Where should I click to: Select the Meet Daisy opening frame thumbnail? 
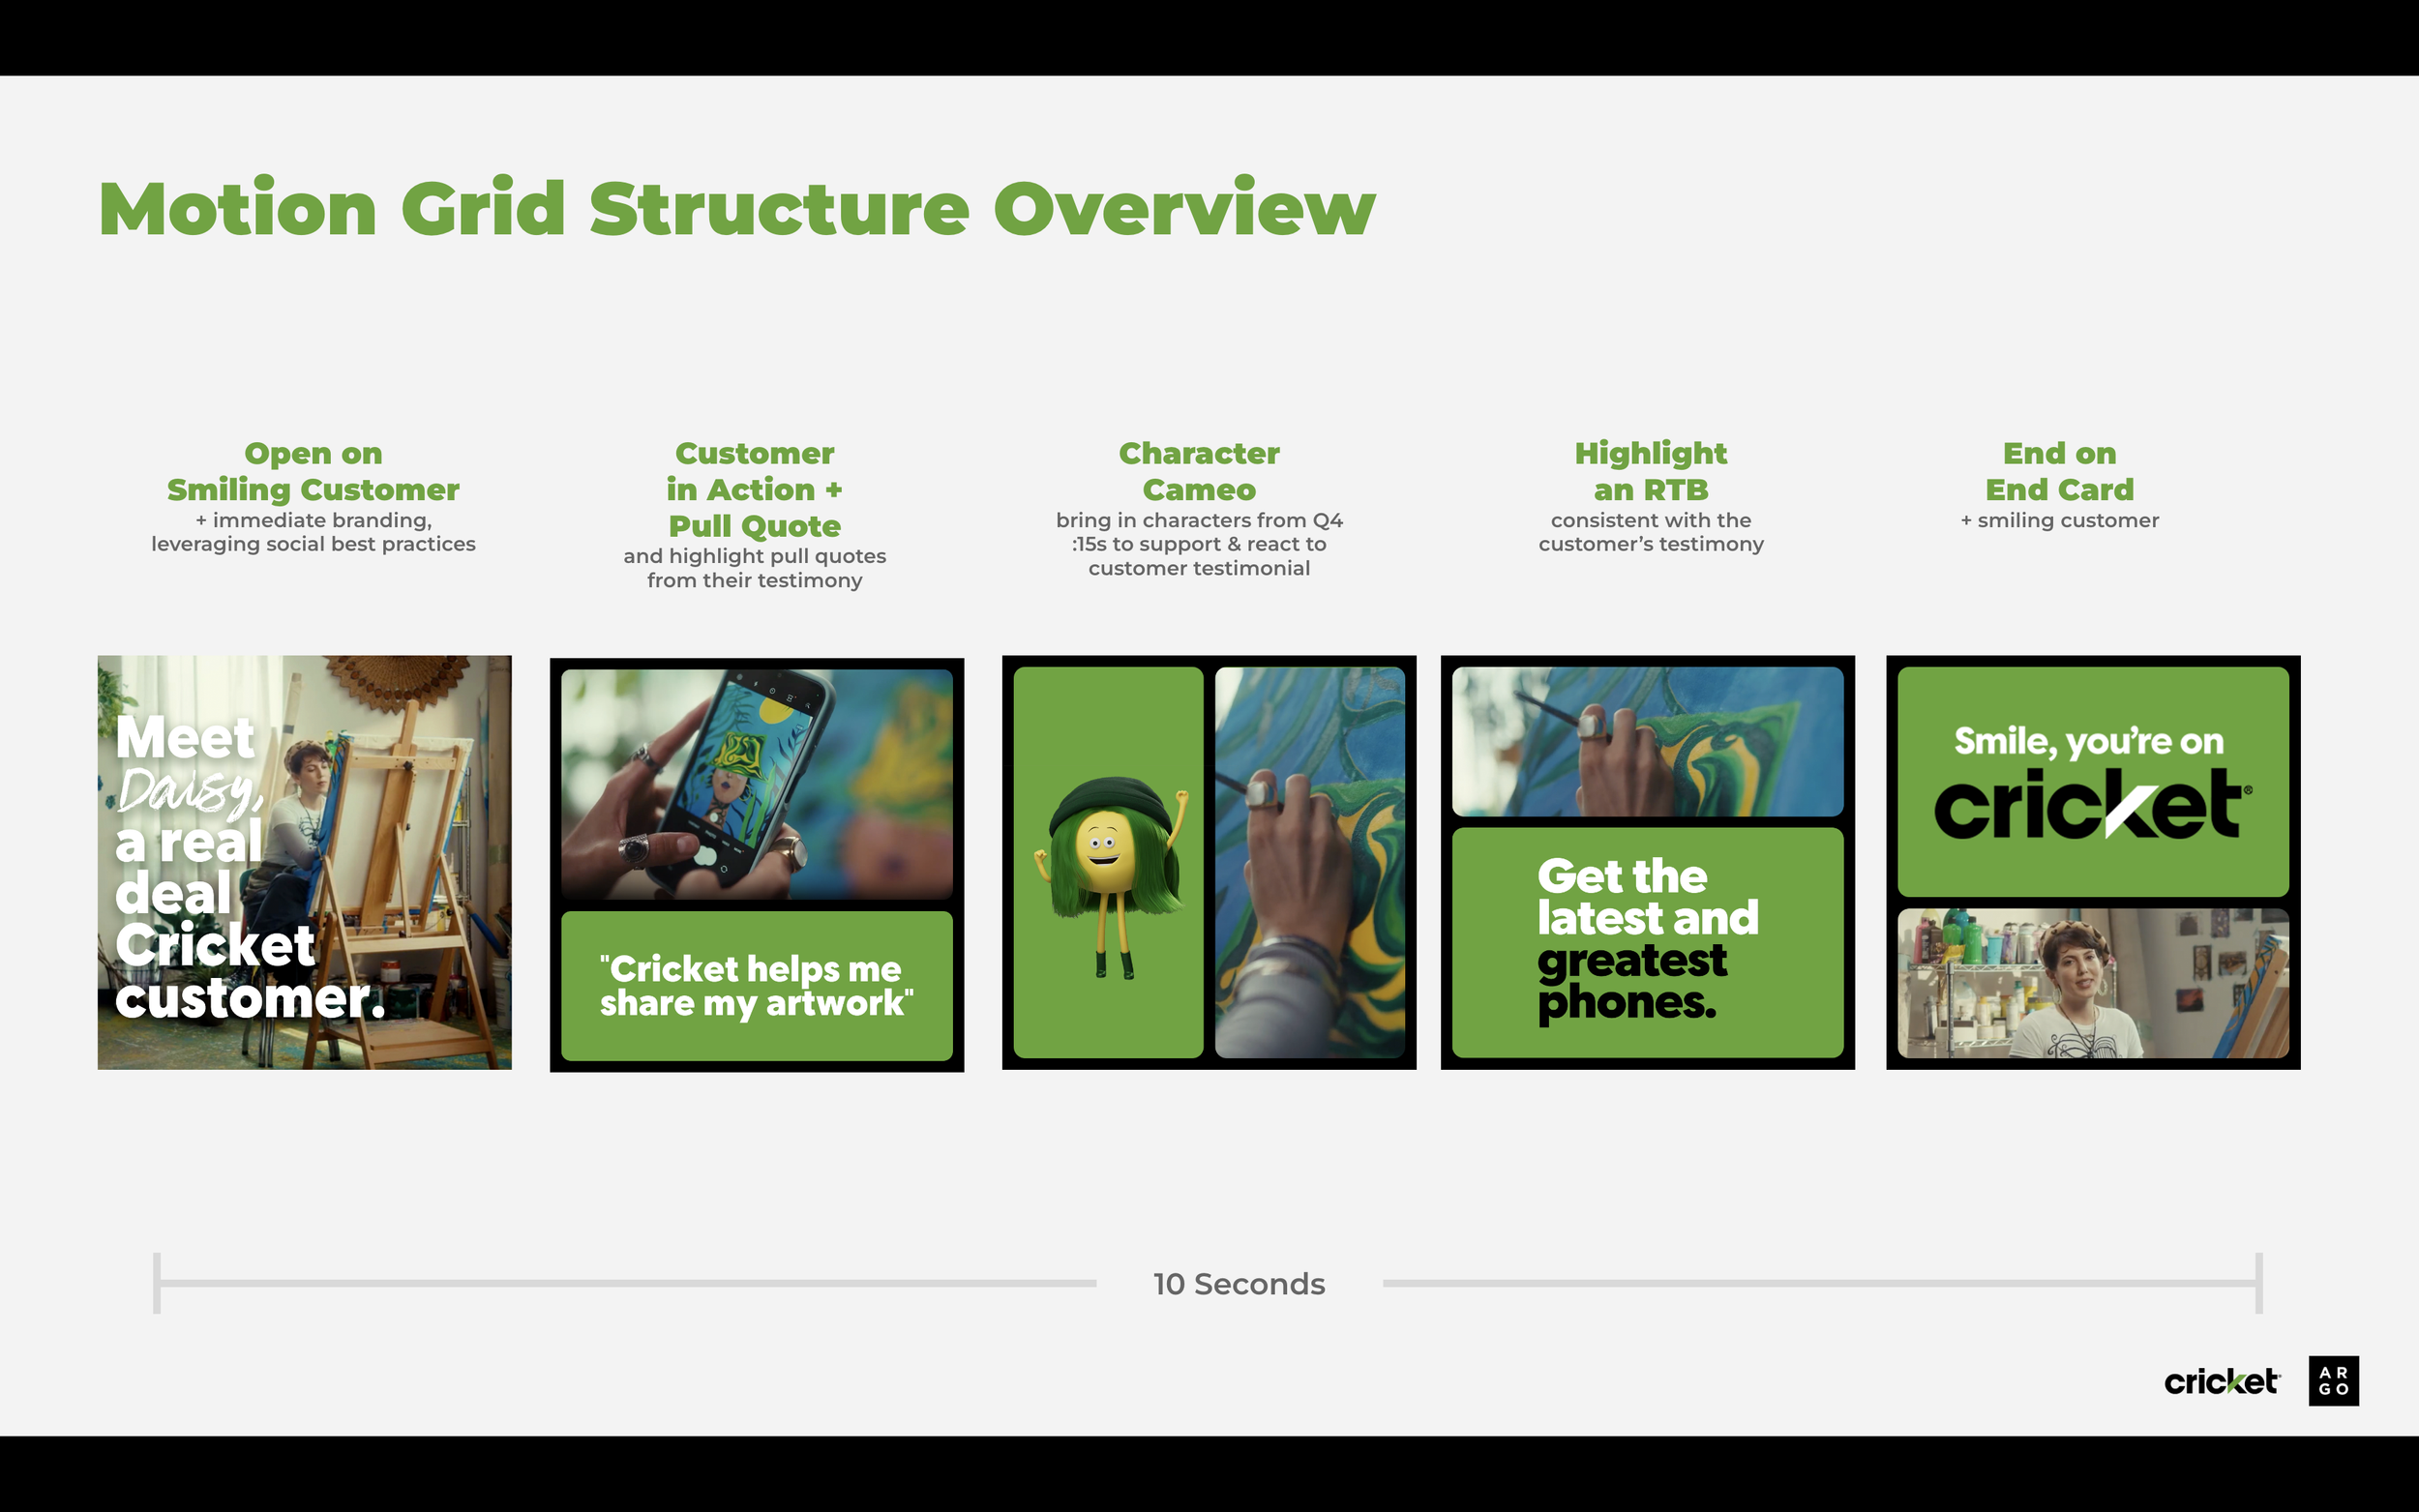[304, 862]
